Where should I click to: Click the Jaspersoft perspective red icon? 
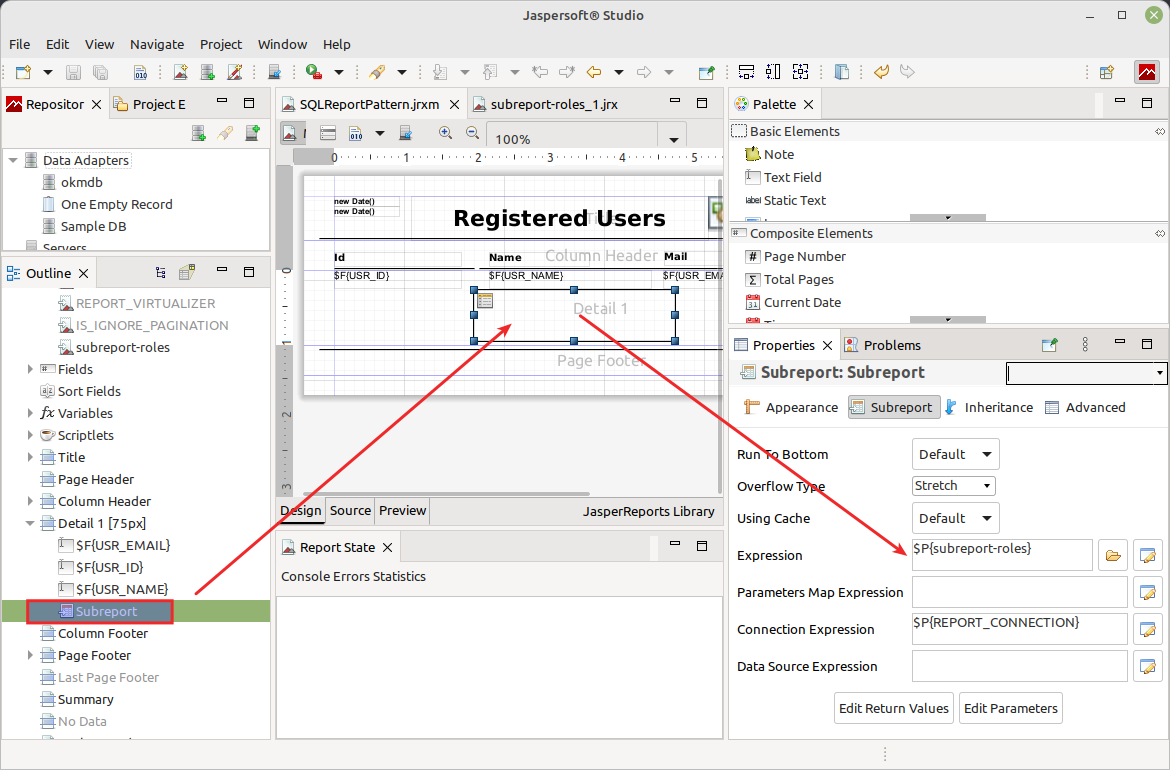(x=1147, y=72)
